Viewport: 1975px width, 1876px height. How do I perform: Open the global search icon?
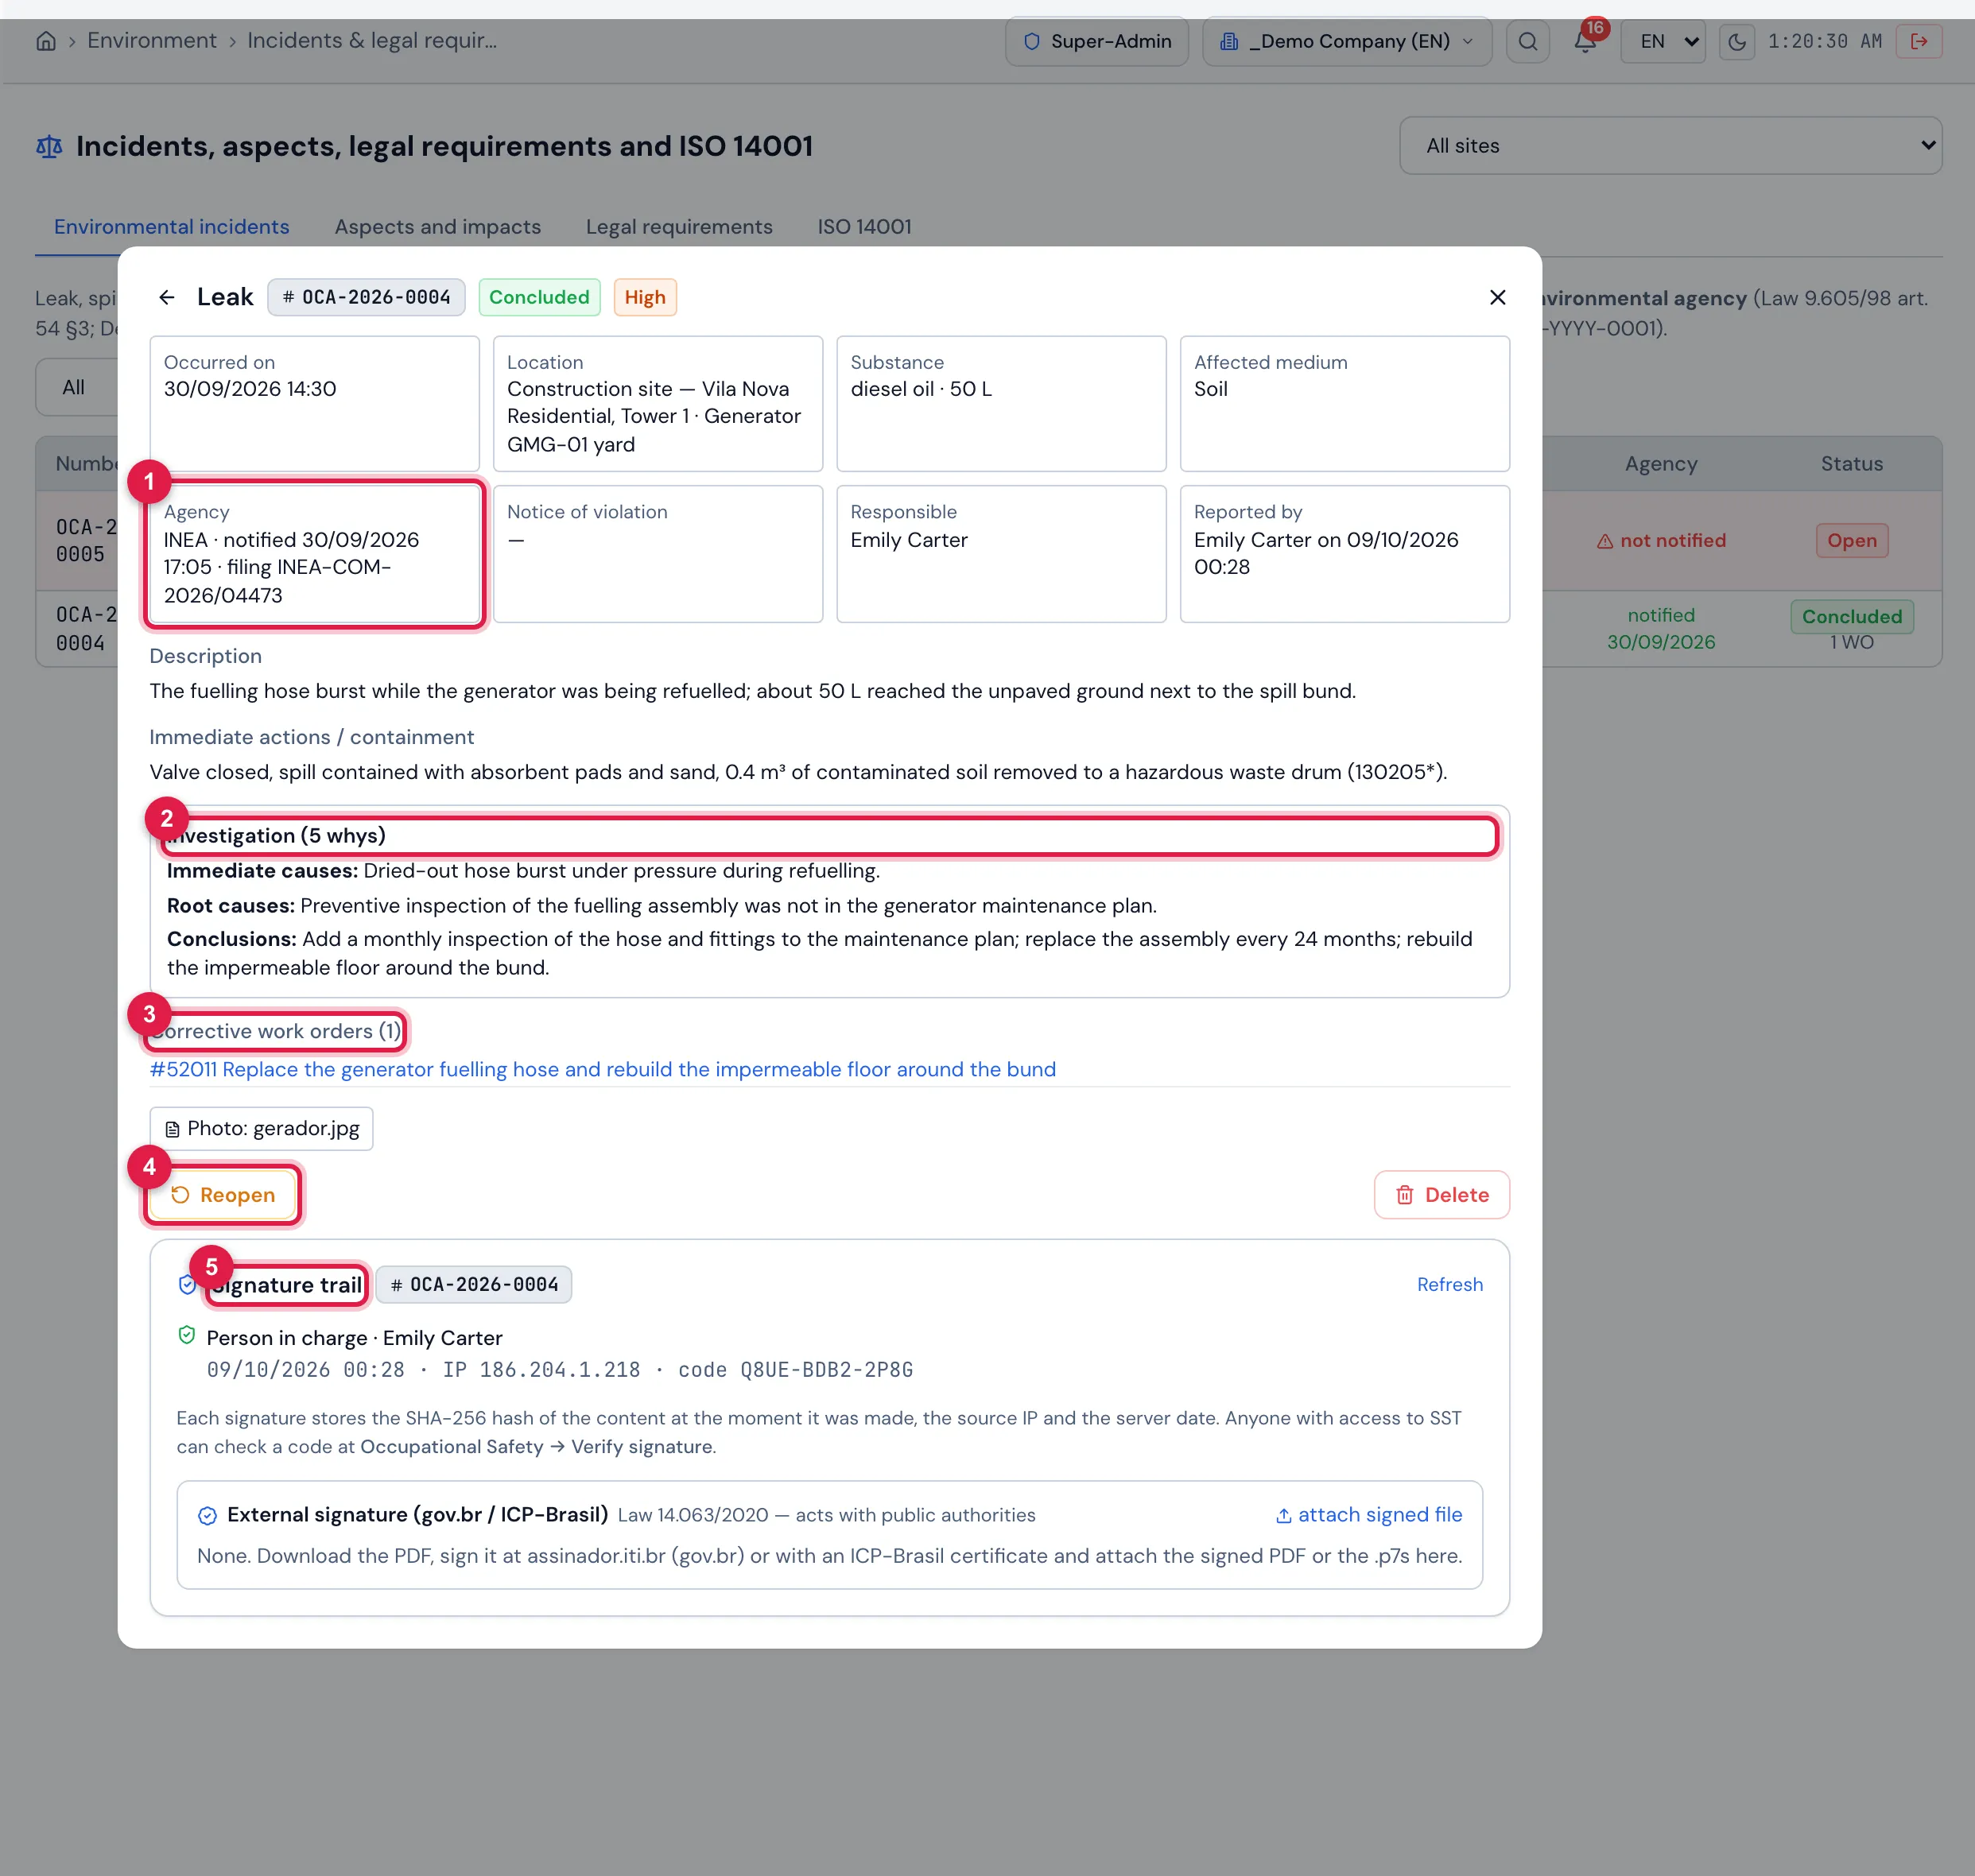(1527, 42)
